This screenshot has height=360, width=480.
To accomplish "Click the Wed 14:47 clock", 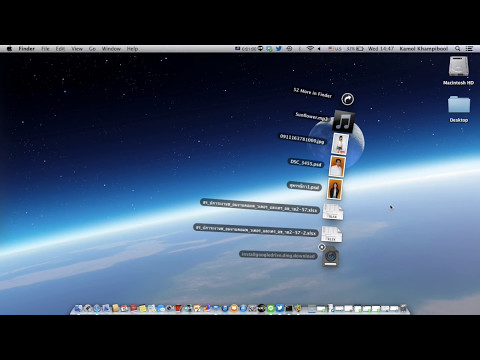I will pyautogui.click(x=381, y=49).
